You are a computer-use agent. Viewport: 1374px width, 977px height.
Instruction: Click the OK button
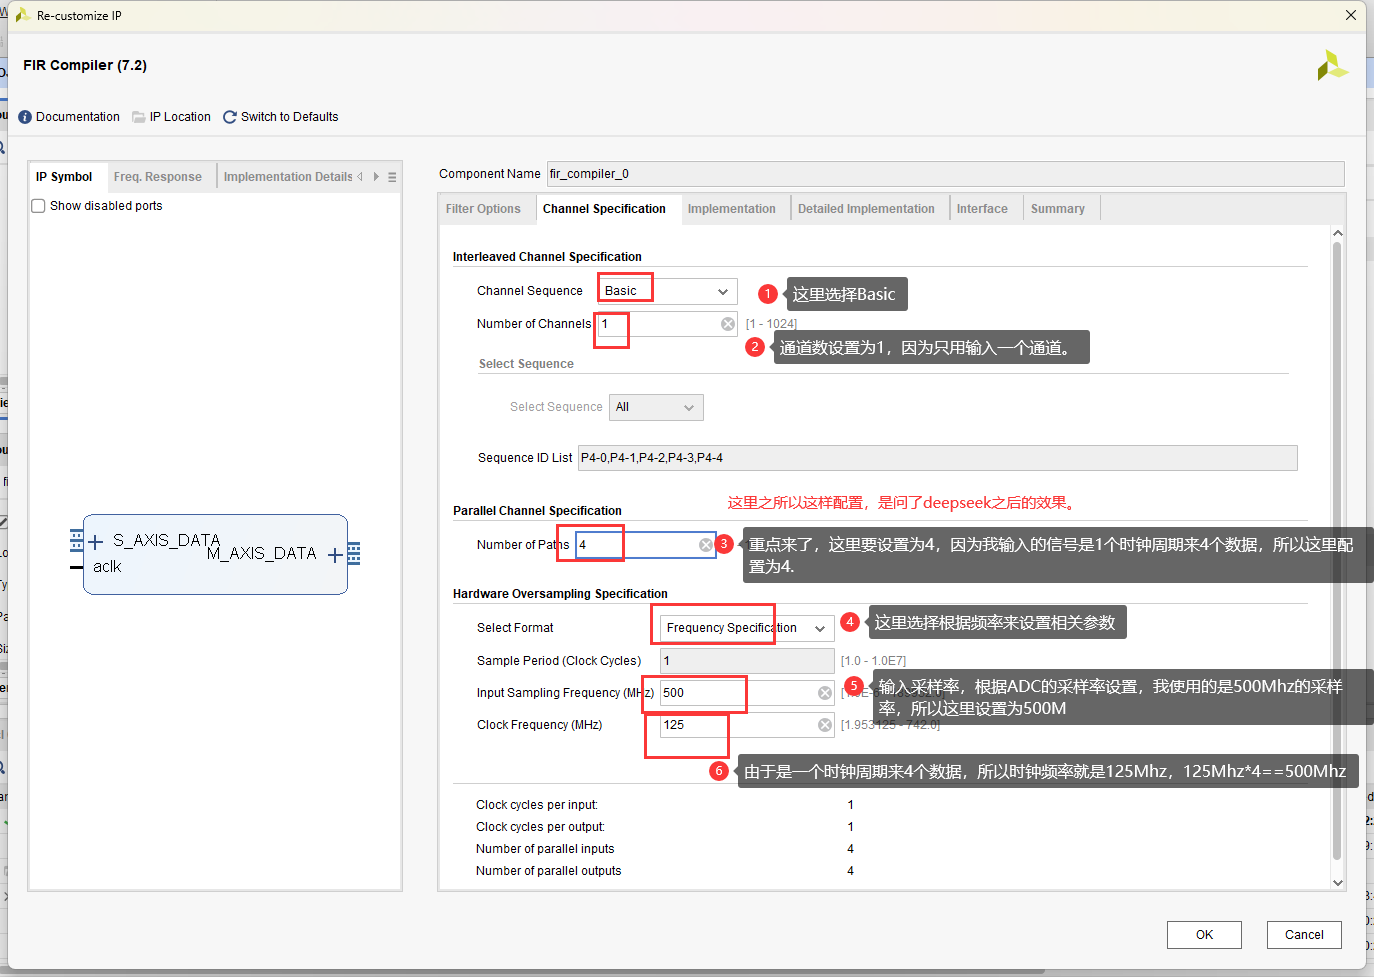pyautogui.click(x=1204, y=935)
